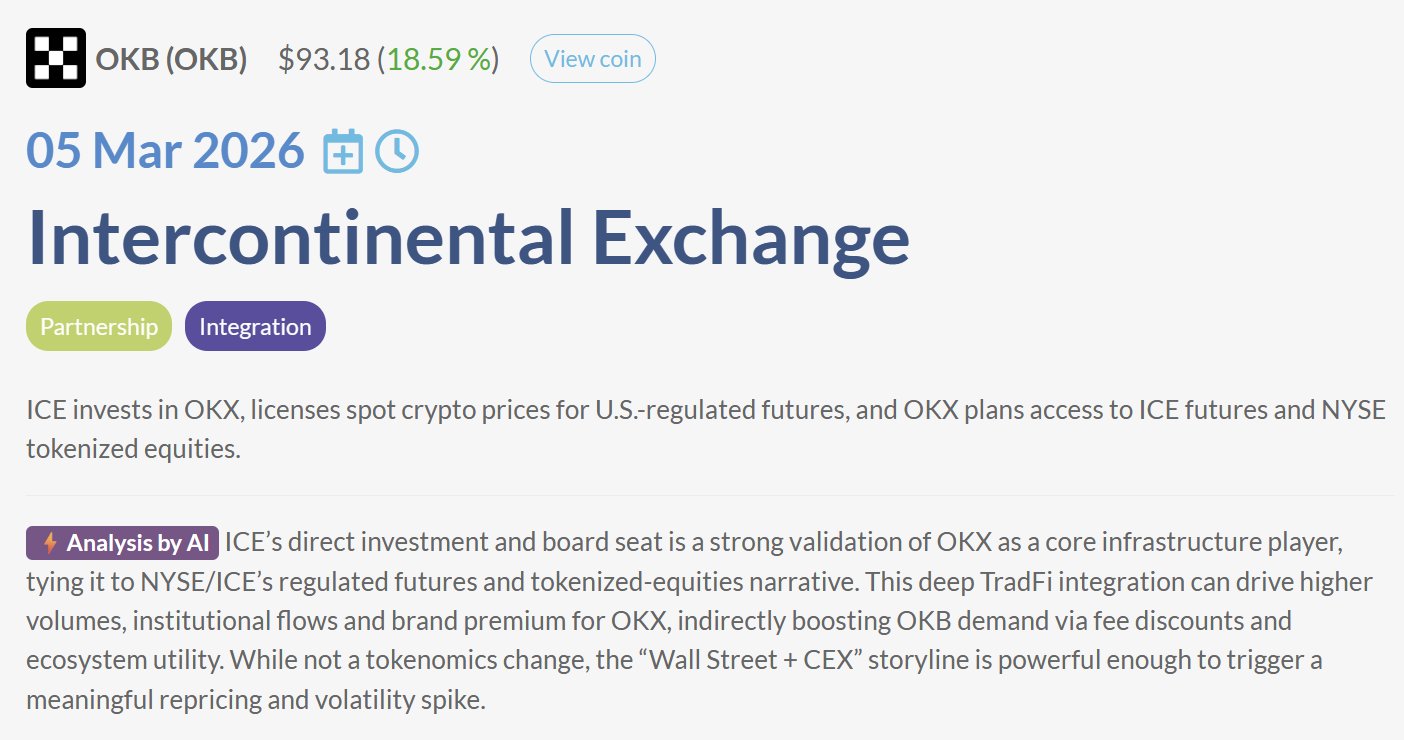Add the event to calendar
This screenshot has width=1404, height=740.
343,152
